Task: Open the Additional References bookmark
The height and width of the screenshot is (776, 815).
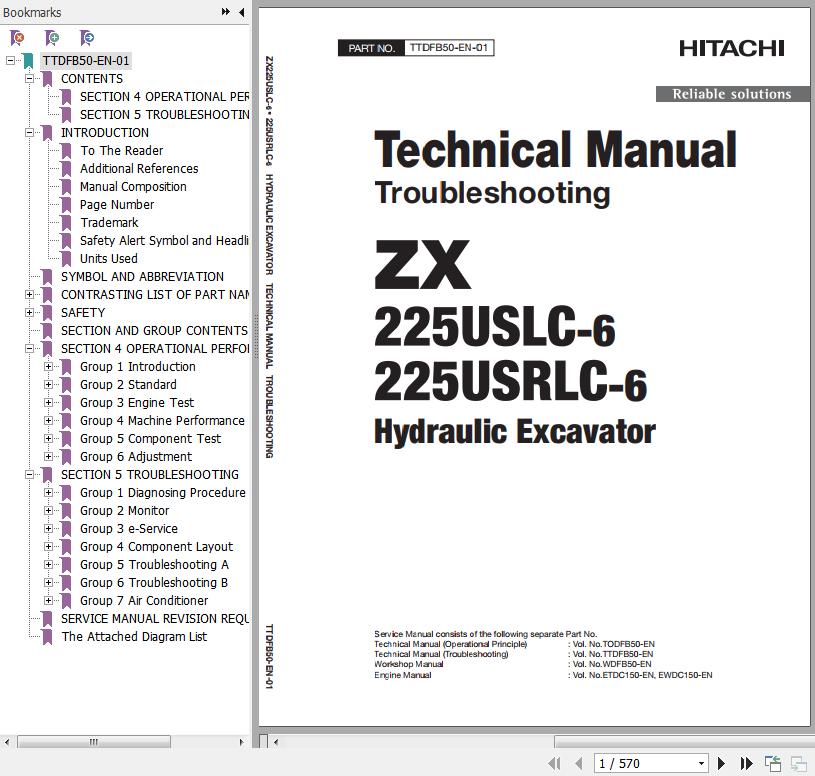Action: (139, 169)
